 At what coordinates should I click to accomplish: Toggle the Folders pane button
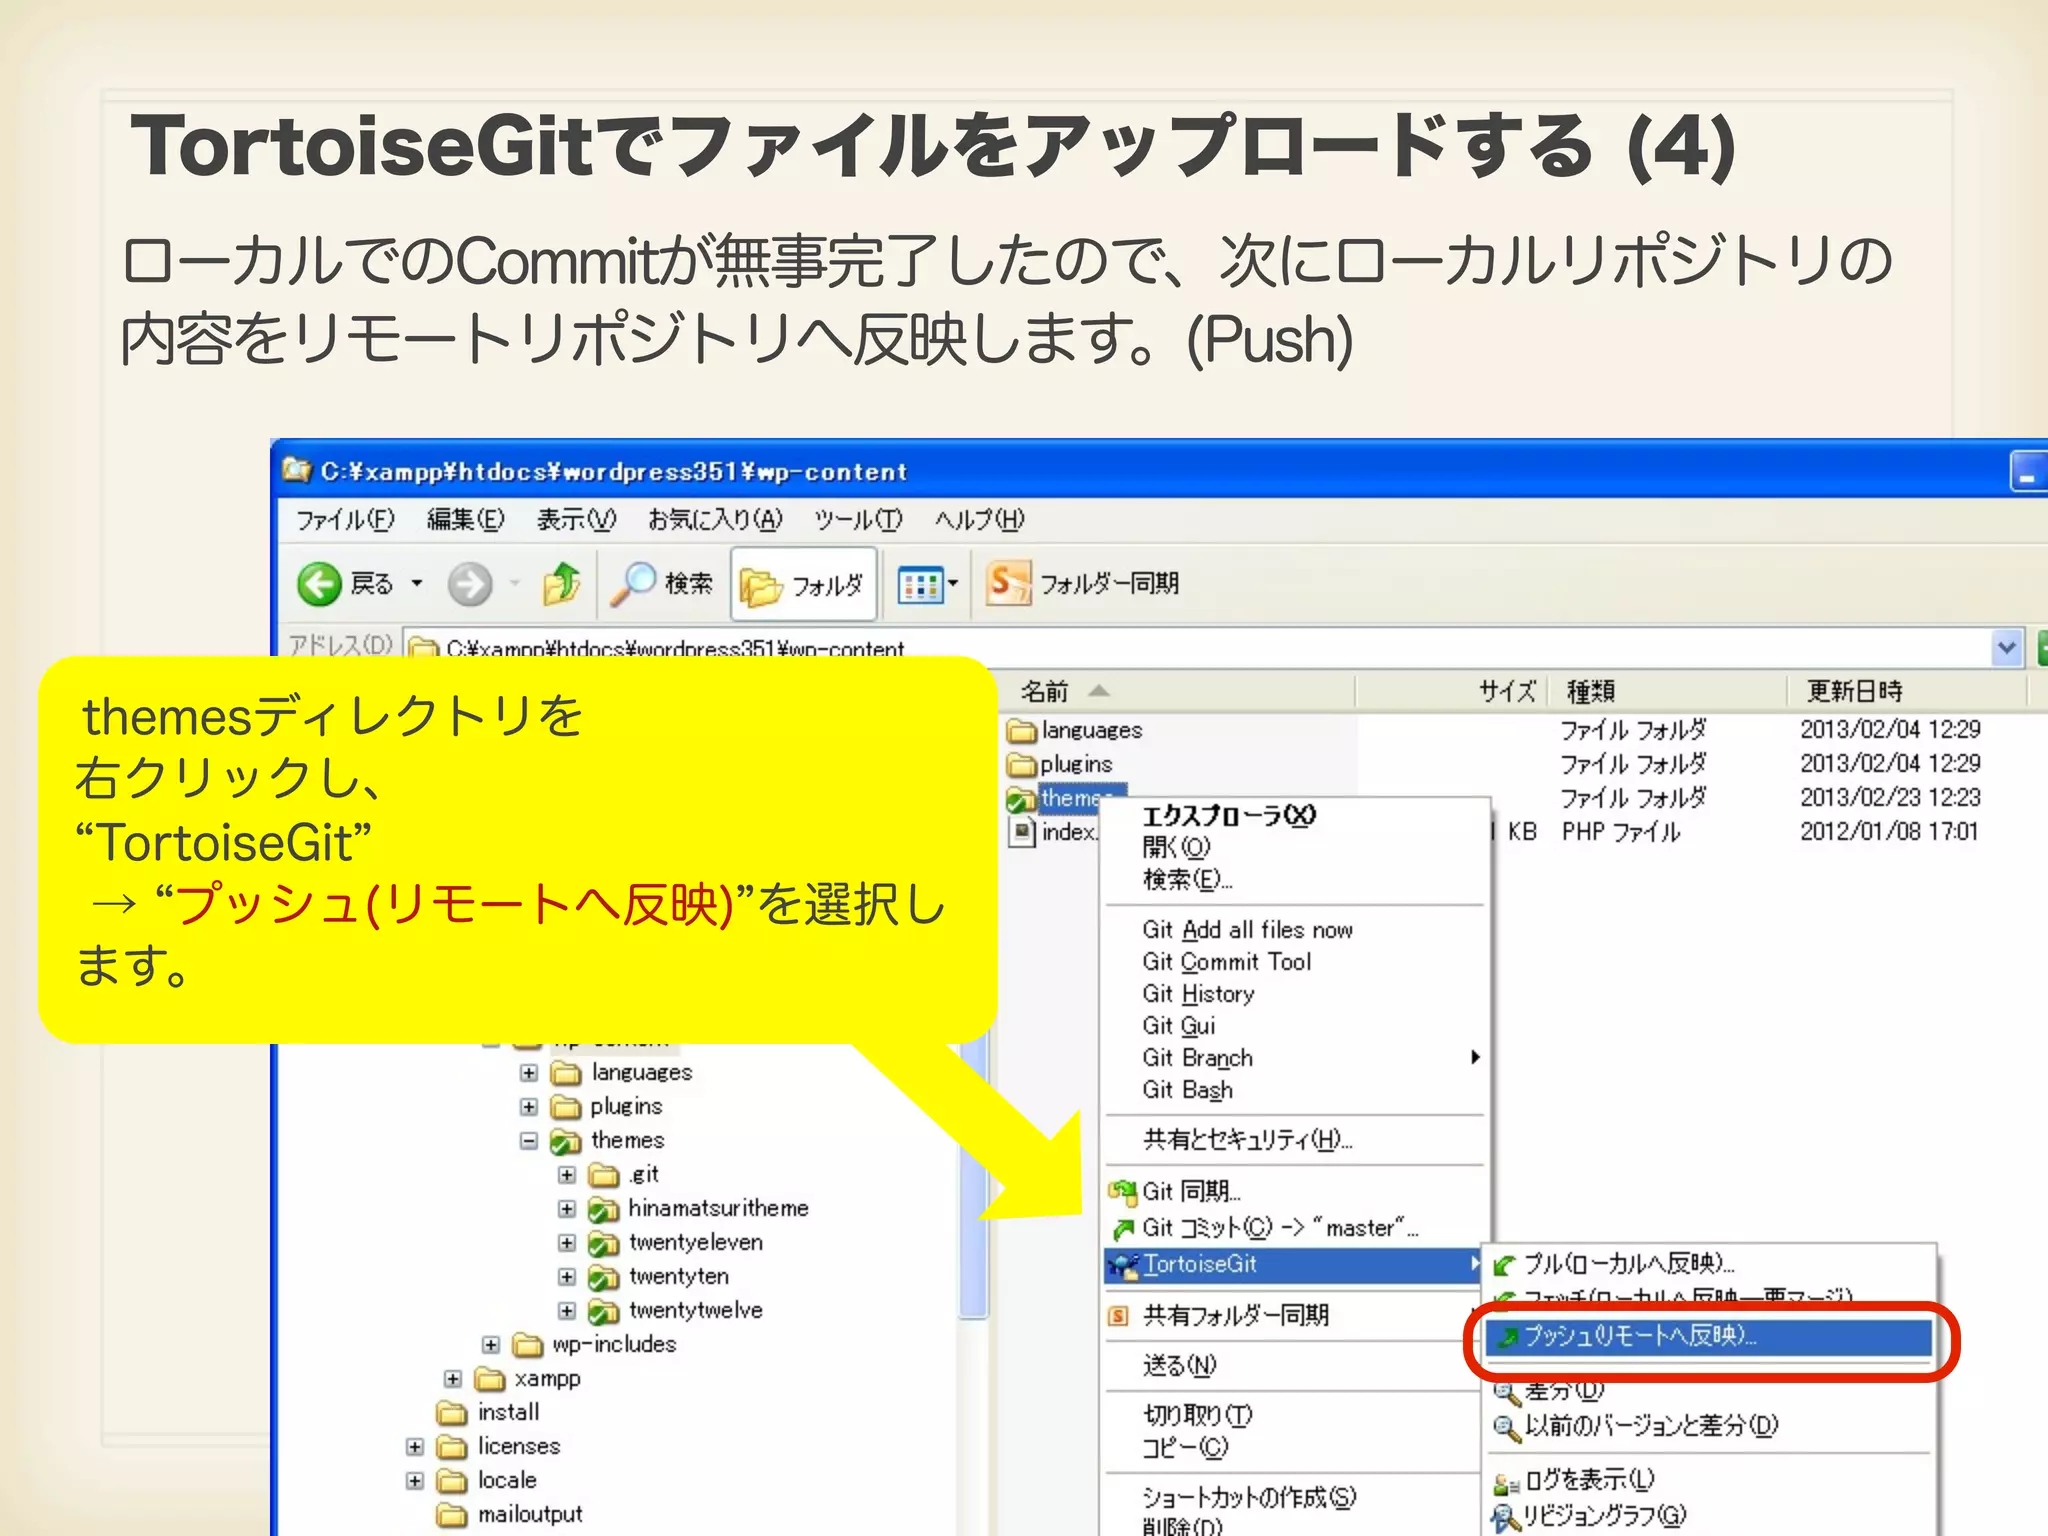[x=804, y=584]
